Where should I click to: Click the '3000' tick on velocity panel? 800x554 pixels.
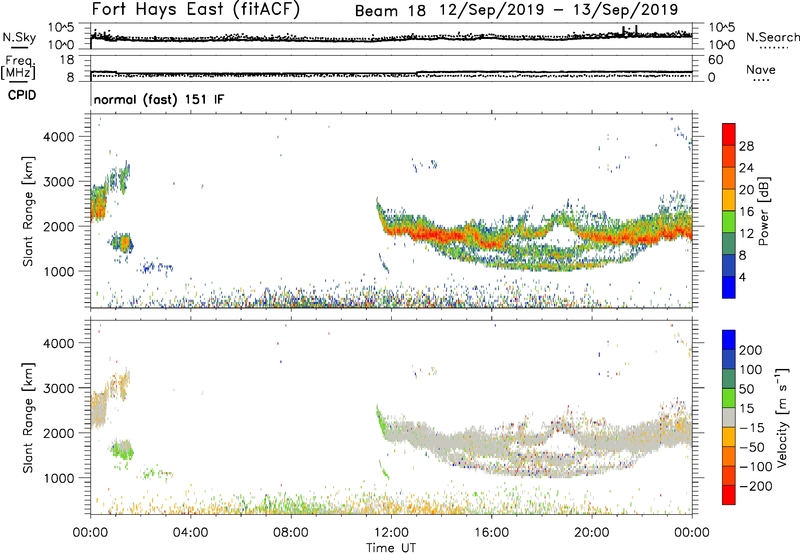tap(59, 388)
